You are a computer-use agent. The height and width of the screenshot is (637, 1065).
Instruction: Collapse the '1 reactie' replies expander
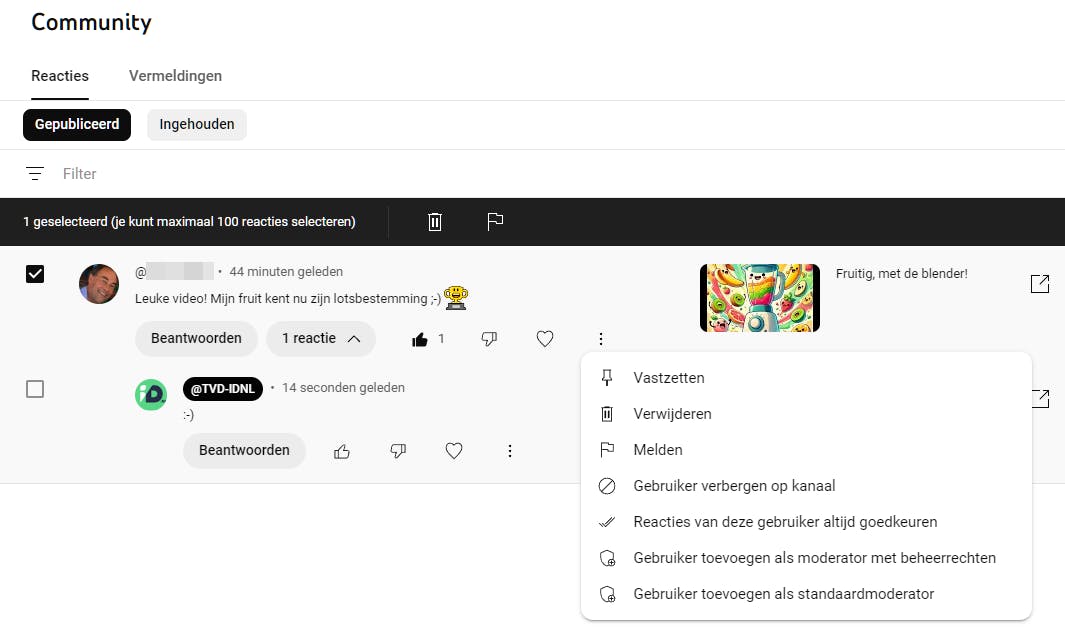(320, 339)
